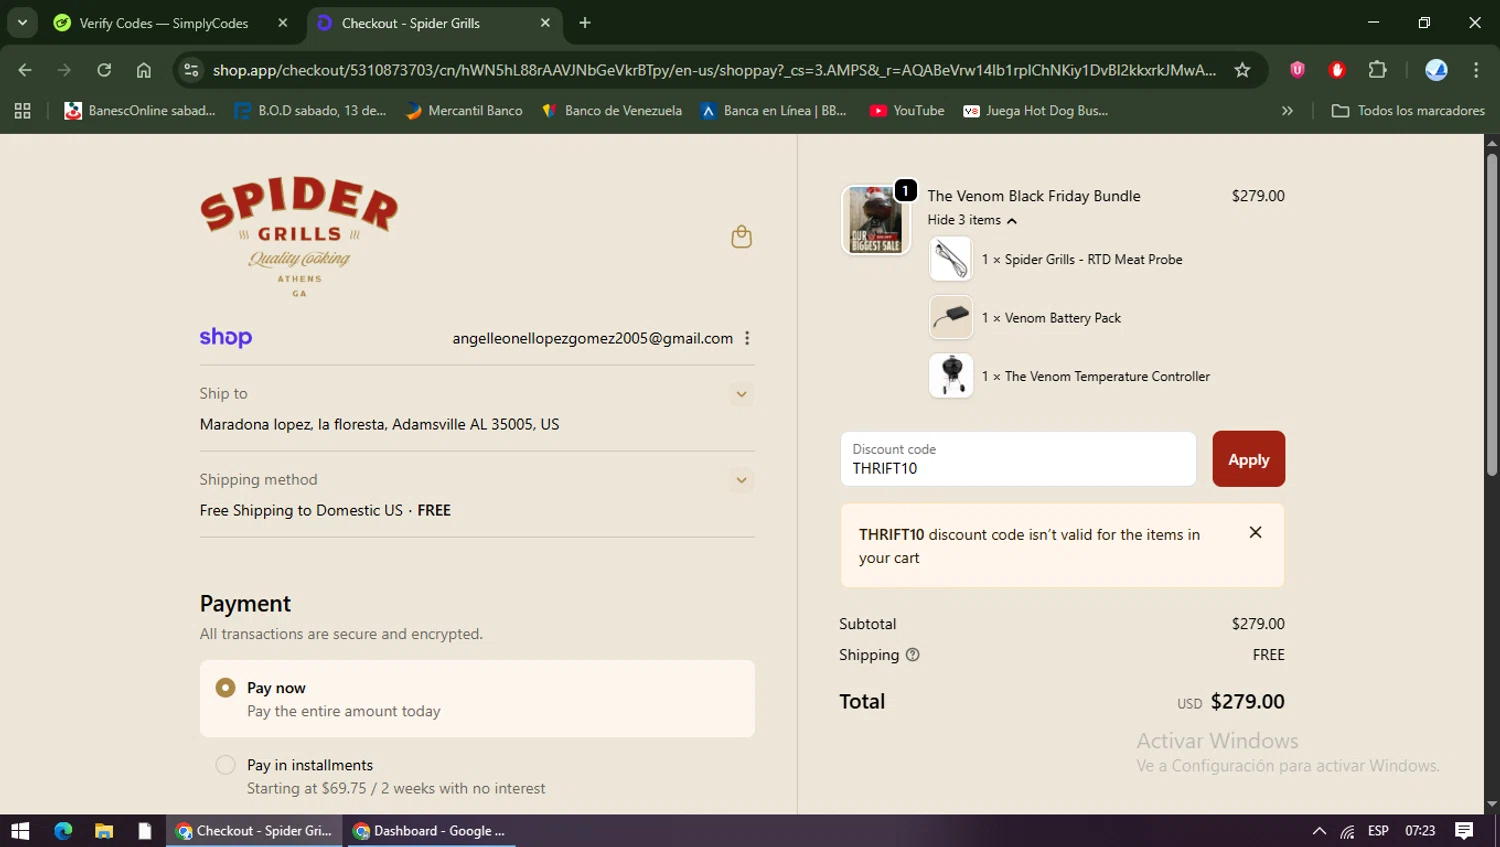Screen dimensions: 1500x847
Task: Click the ESP language indicator
Action: coord(1378,831)
